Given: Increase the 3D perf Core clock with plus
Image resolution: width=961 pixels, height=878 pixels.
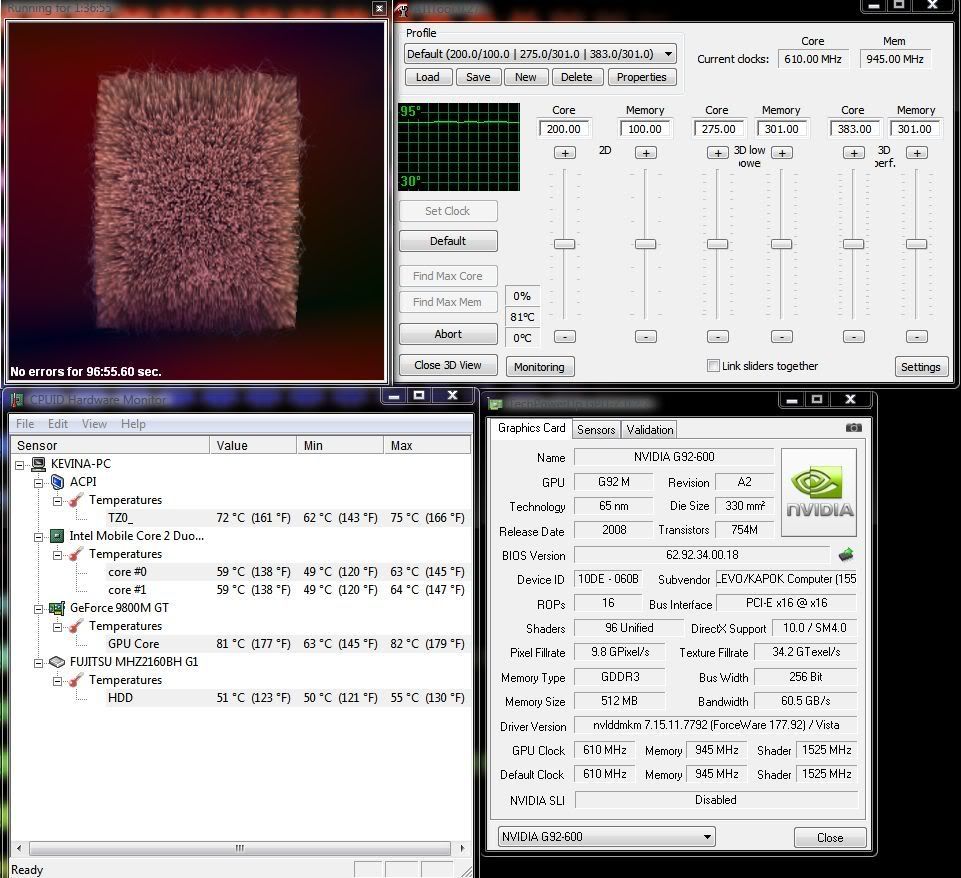Looking at the screenshot, I should [854, 153].
